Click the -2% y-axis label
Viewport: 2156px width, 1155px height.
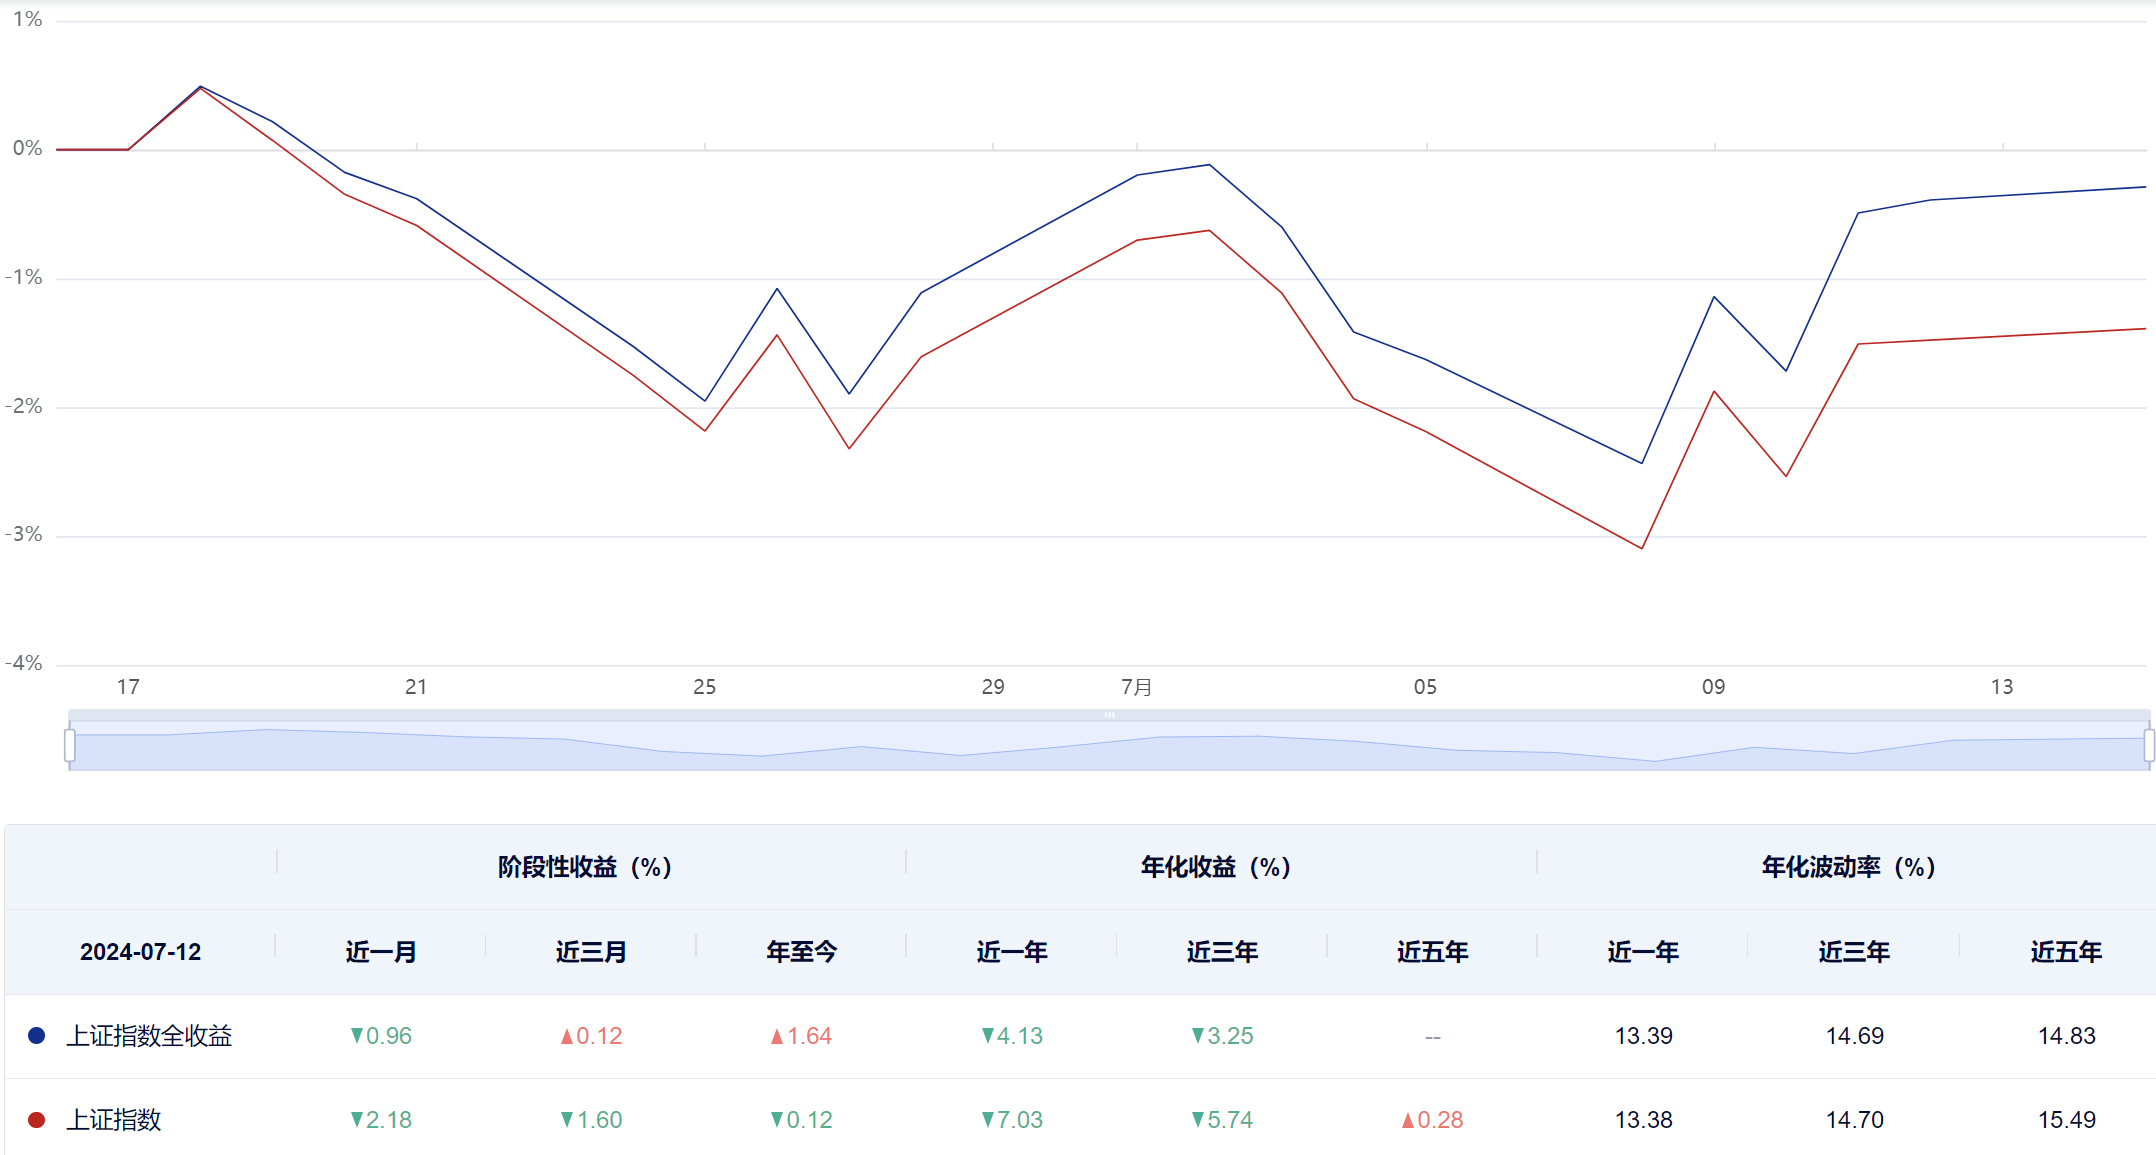pyautogui.click(x=24, y=406)
